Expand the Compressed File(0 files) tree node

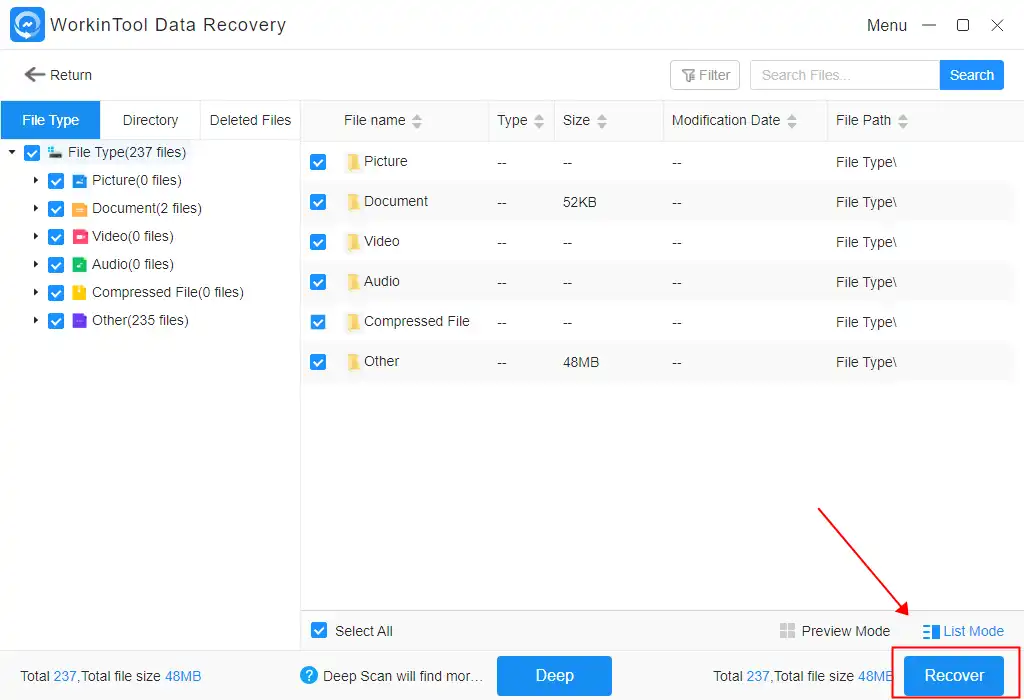tap(36, 292)
